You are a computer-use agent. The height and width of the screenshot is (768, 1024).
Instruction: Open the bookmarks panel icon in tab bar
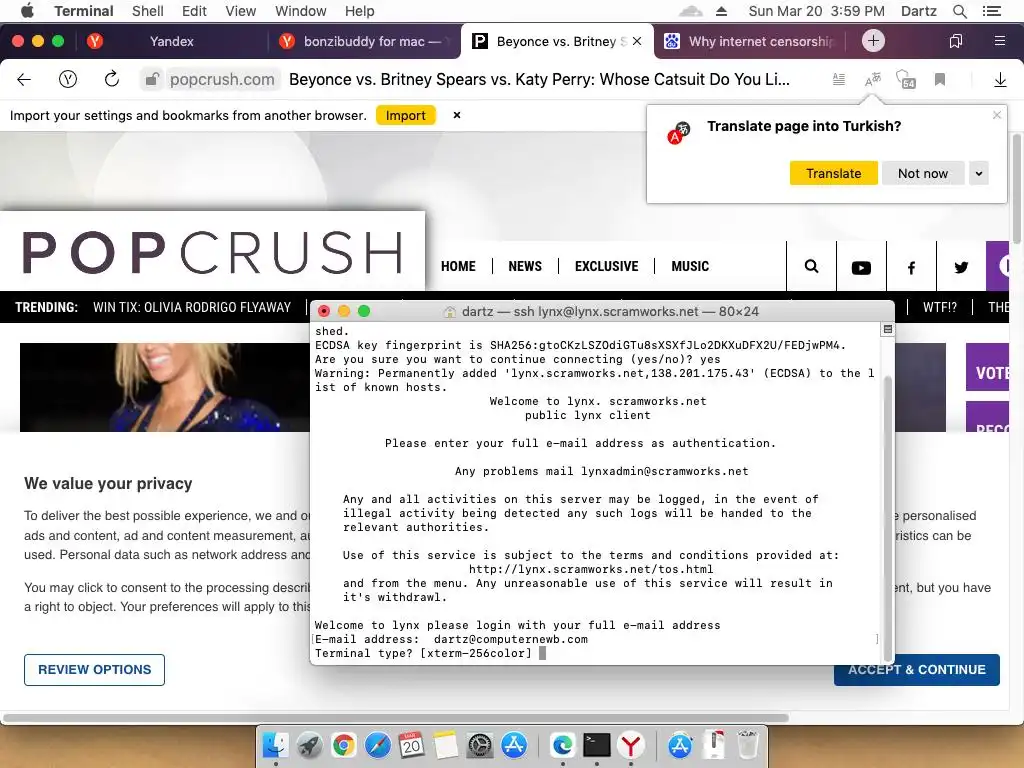pos(955,41)
